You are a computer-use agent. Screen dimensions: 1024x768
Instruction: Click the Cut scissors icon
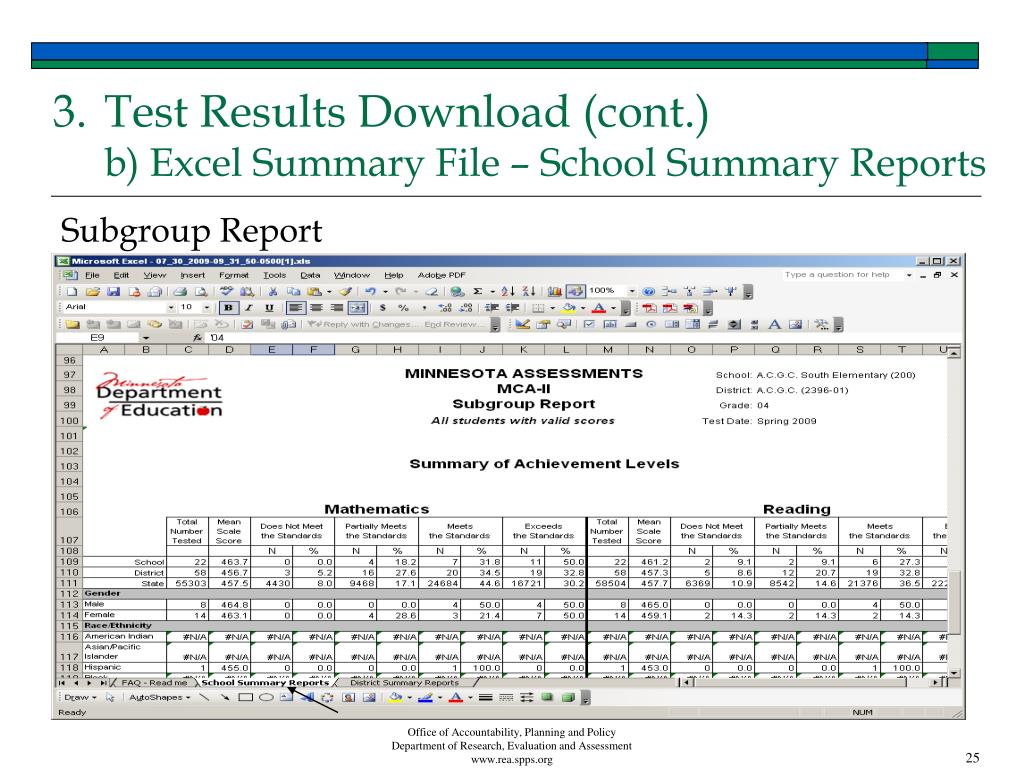pyautogui.click(x=274, y=291)
